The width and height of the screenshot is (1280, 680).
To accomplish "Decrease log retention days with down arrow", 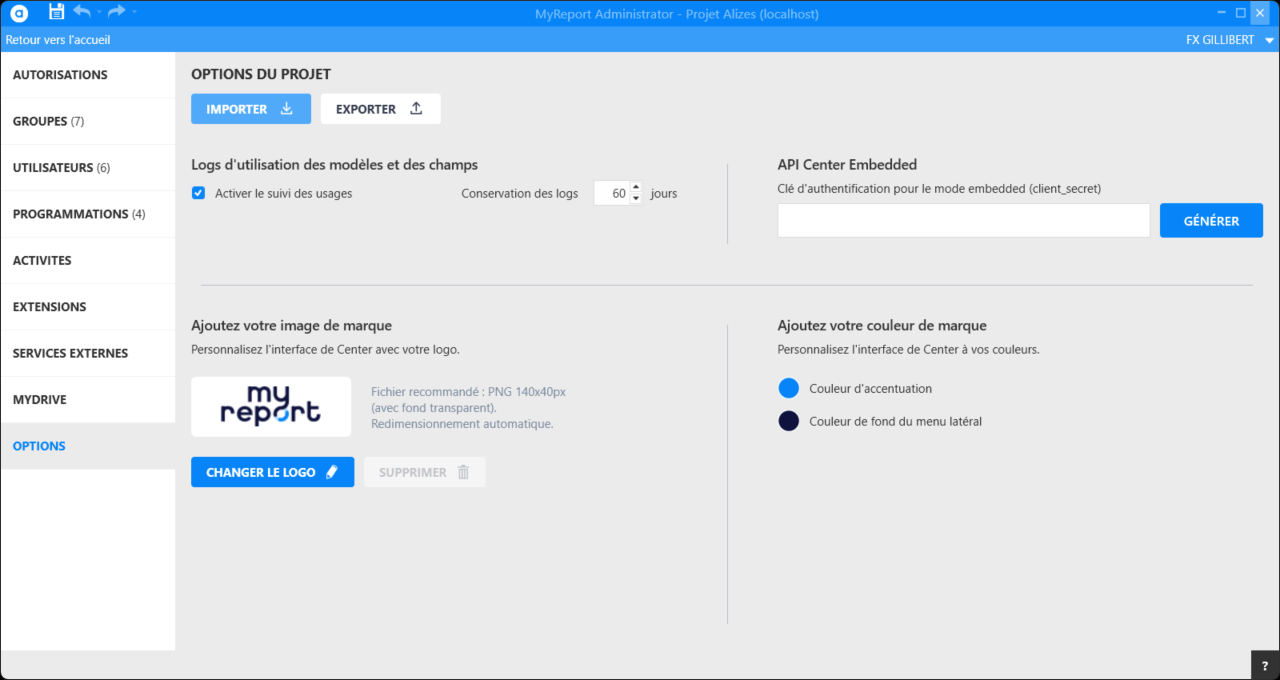I will (x=636, y=199).
